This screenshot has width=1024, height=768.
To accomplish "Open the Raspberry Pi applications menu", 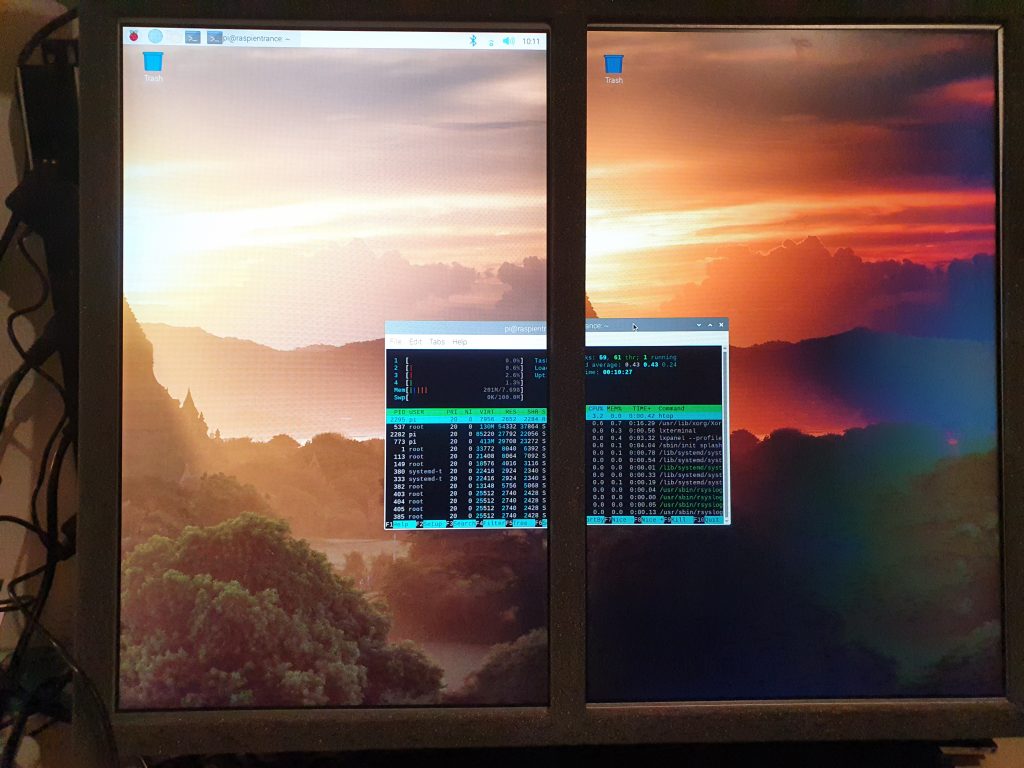I will (134, 36).
